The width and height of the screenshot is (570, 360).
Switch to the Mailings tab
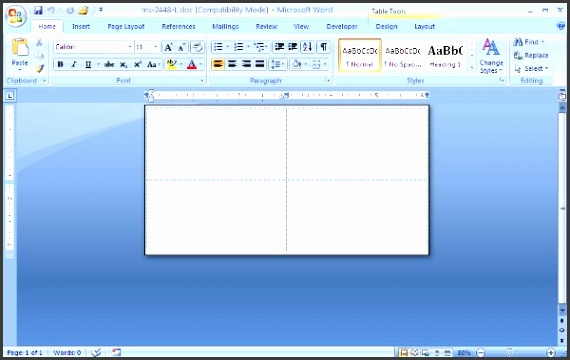225,27
